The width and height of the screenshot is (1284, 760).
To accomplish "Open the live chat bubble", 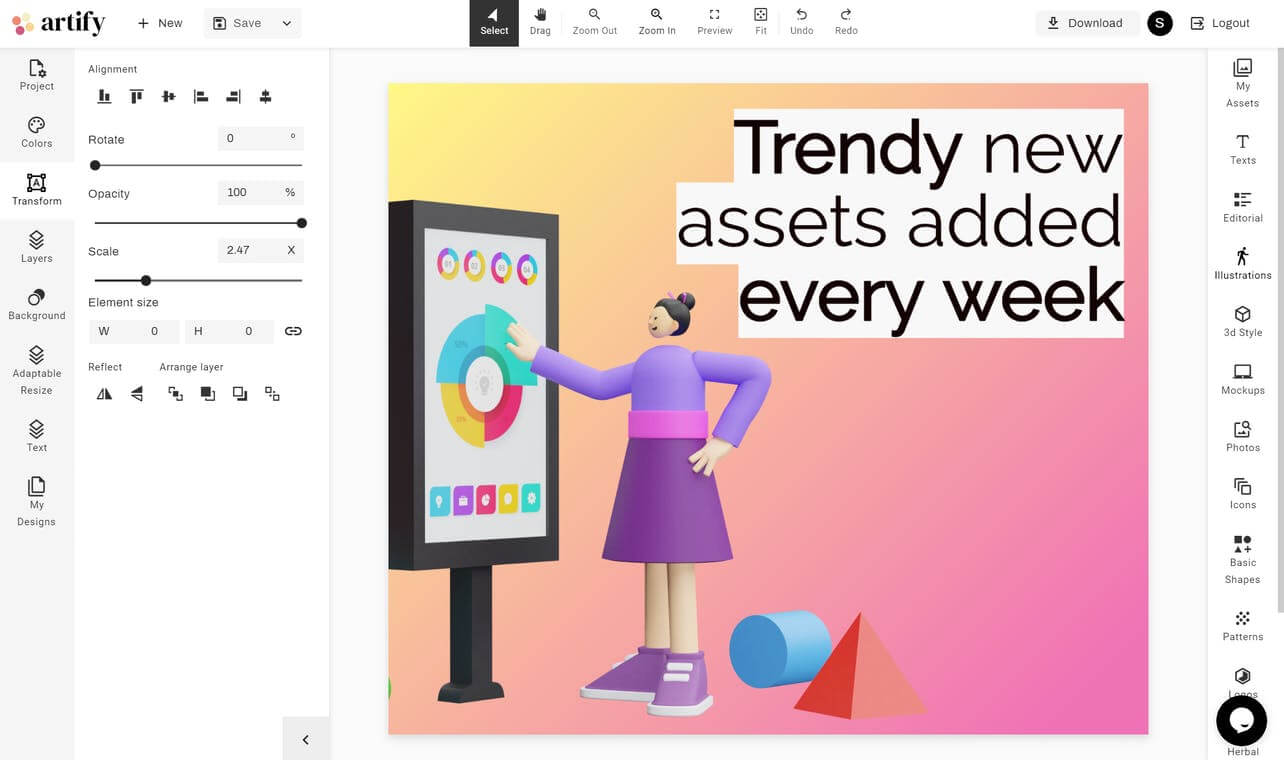I will click(x=1241, y=720).
